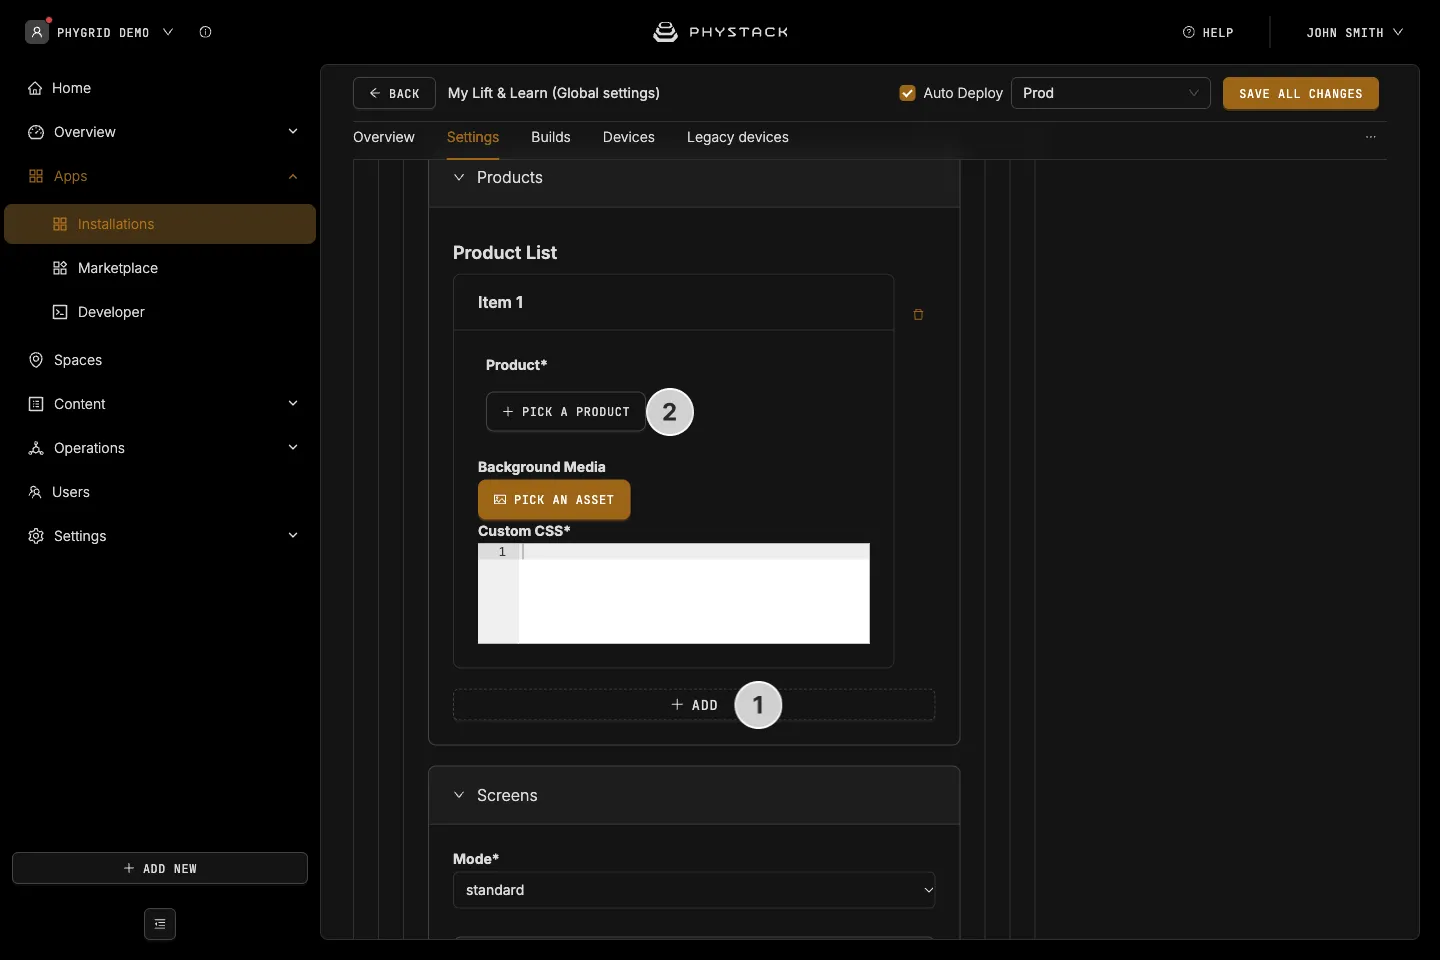The height and width of the screenshot is (960, 1440).
Task: Click the Home icon in sidebar
Action: tap(35, 88)
